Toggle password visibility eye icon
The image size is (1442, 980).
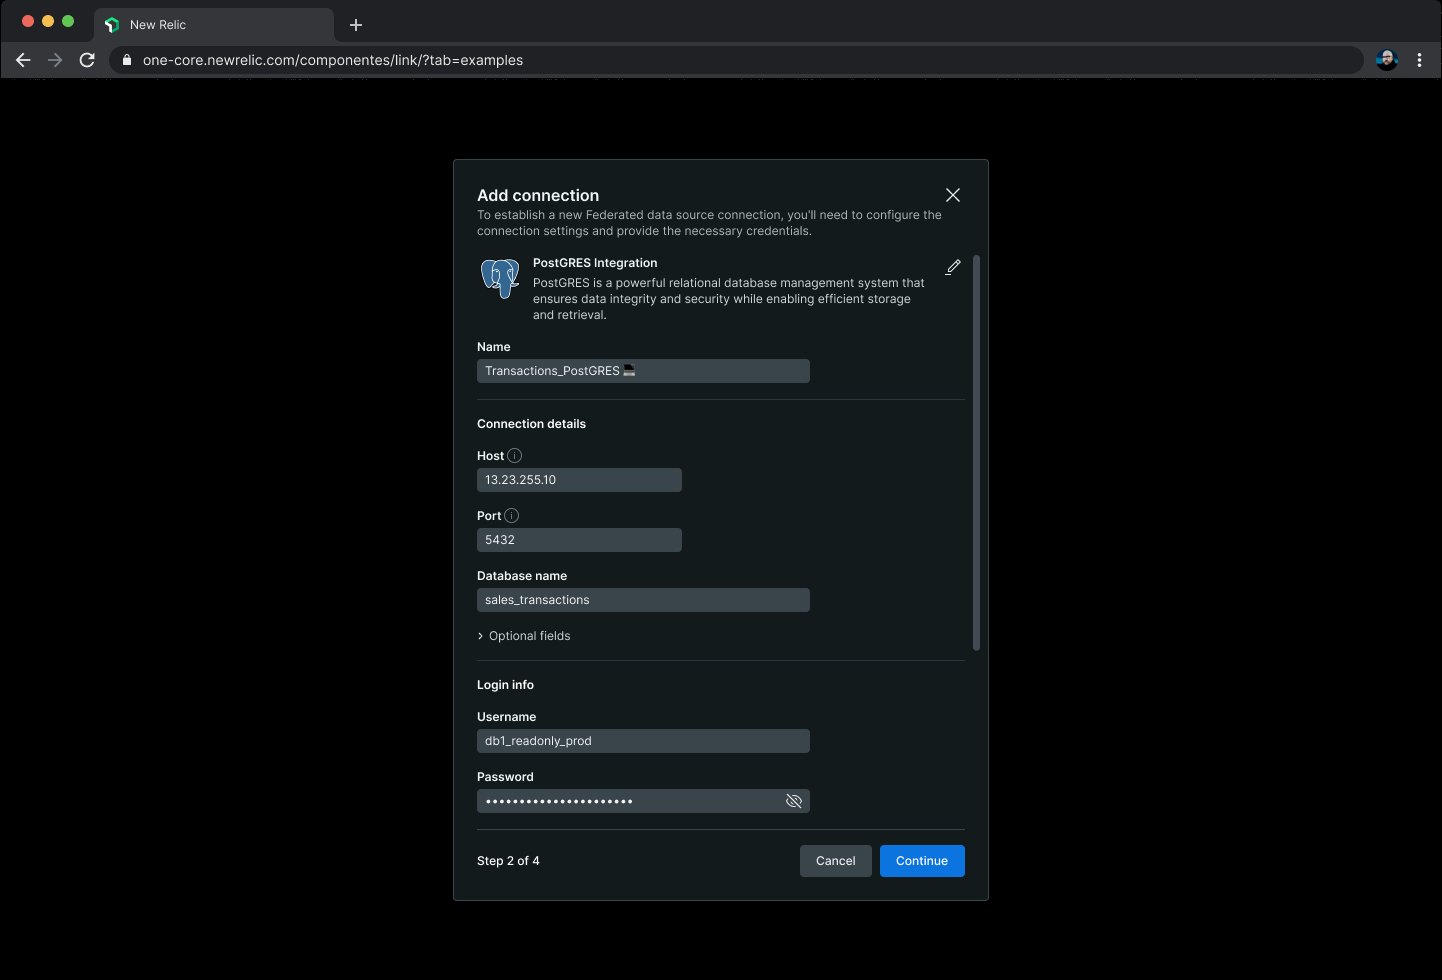tap(794, 801)
